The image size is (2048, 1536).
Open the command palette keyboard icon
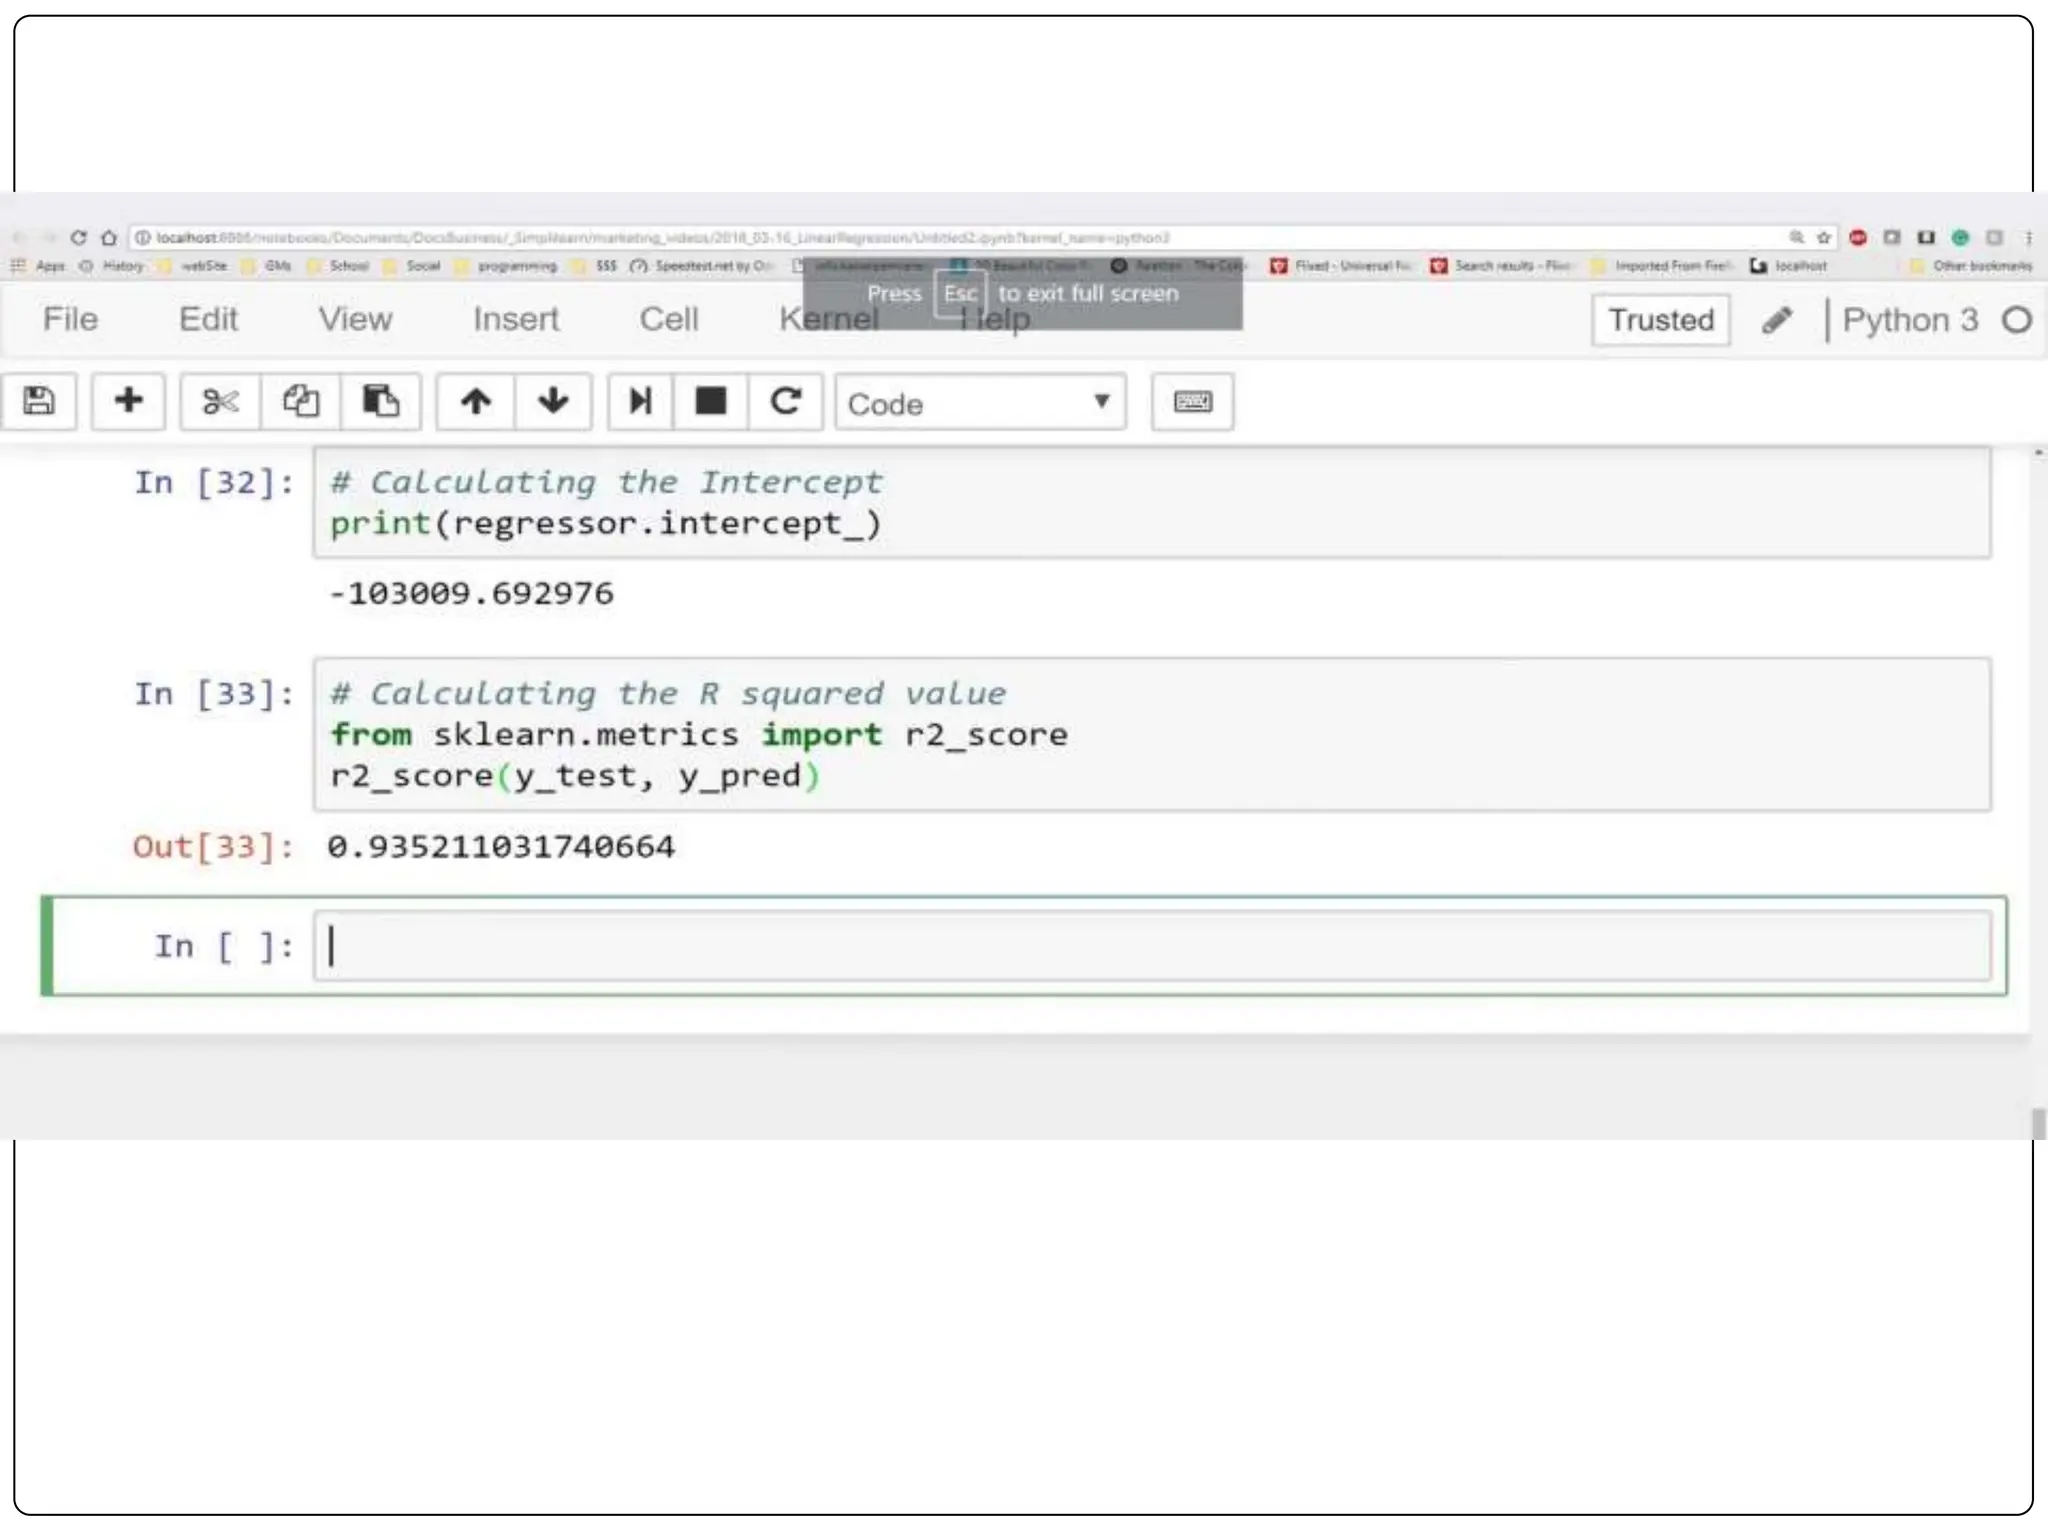coord(1192,402)
